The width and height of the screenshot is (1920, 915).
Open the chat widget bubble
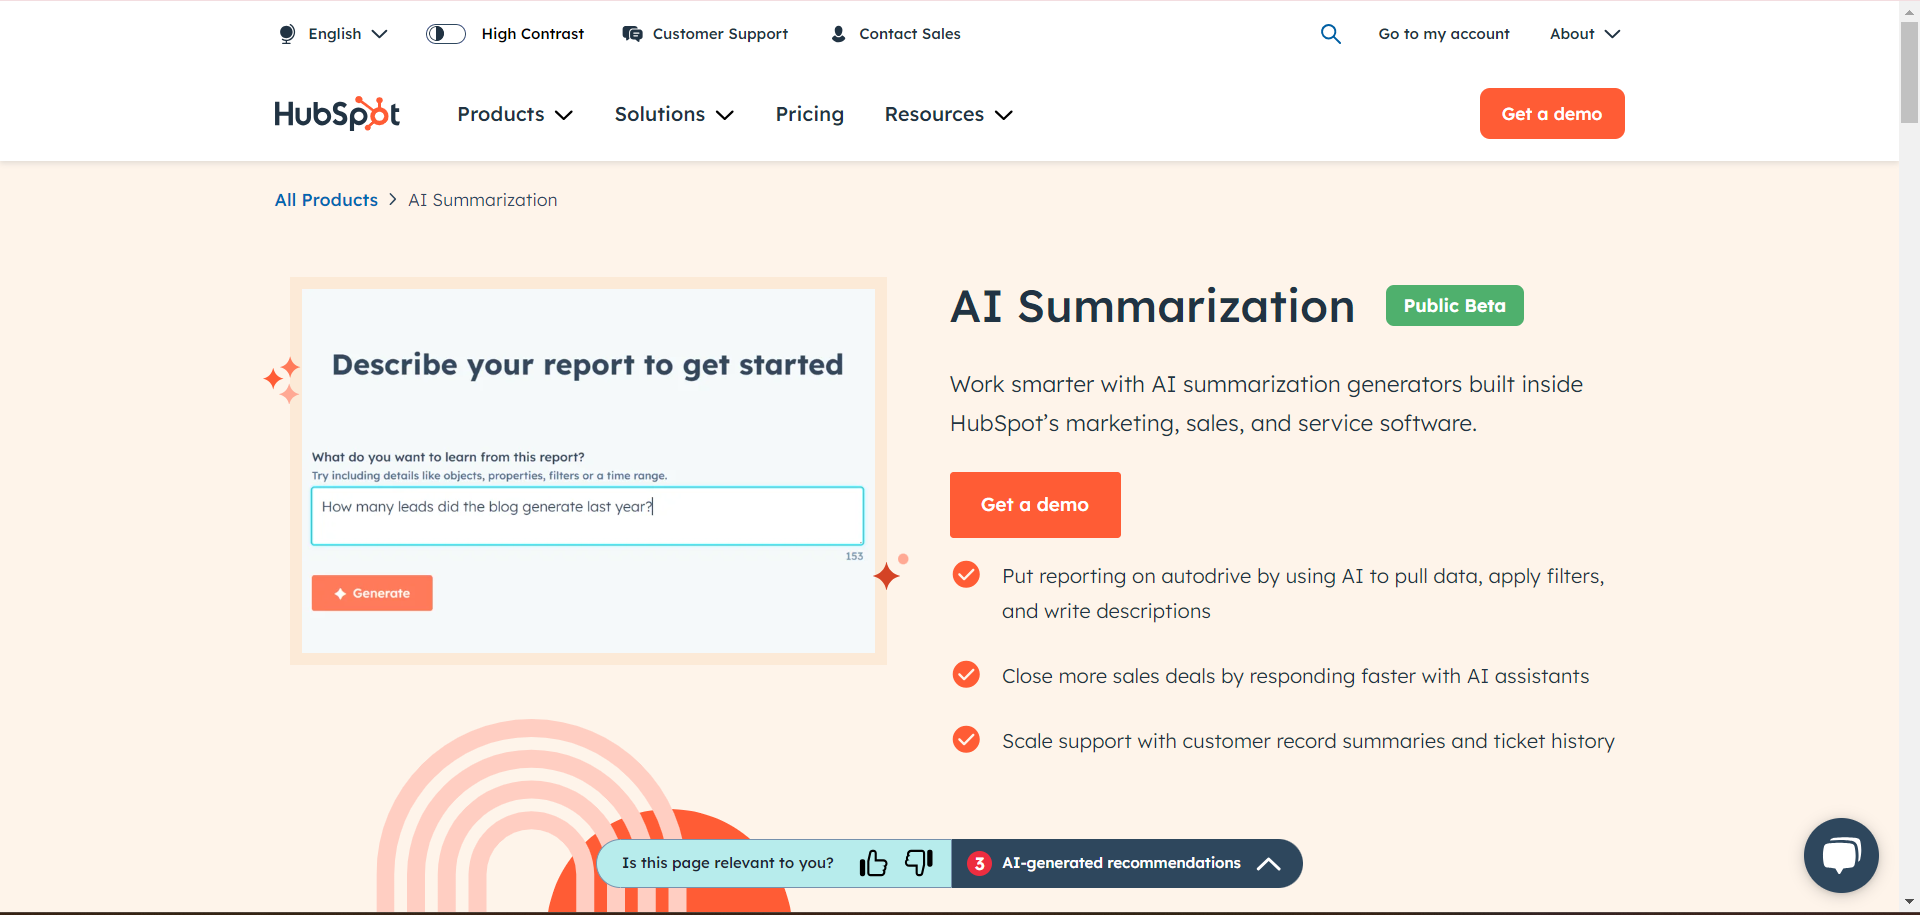click(x=1841, y=855)
